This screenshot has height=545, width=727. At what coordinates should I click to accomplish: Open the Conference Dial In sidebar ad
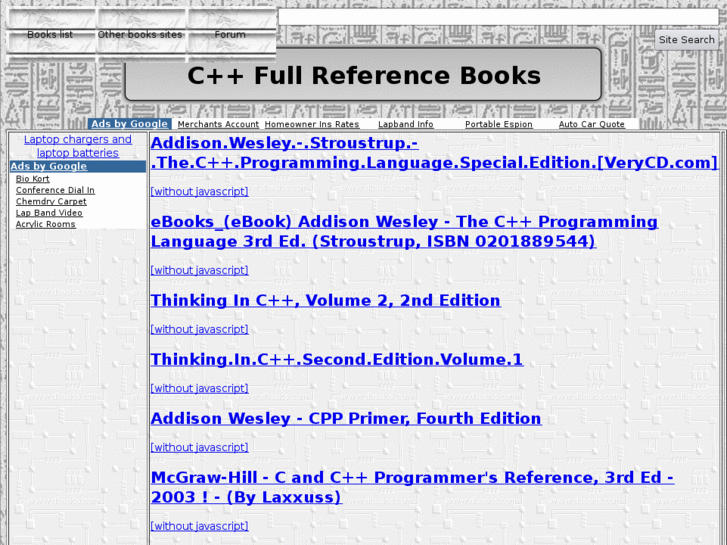(55, 190)
